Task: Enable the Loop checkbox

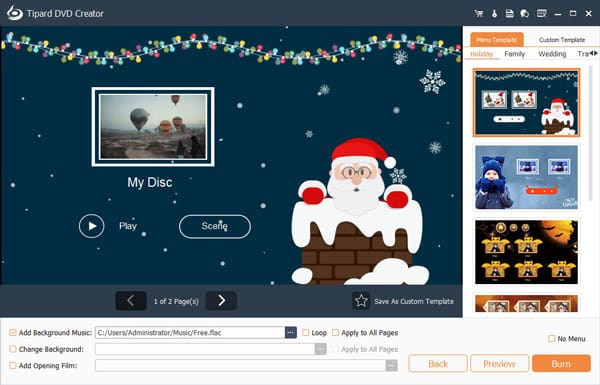Action: click(306, 333)
